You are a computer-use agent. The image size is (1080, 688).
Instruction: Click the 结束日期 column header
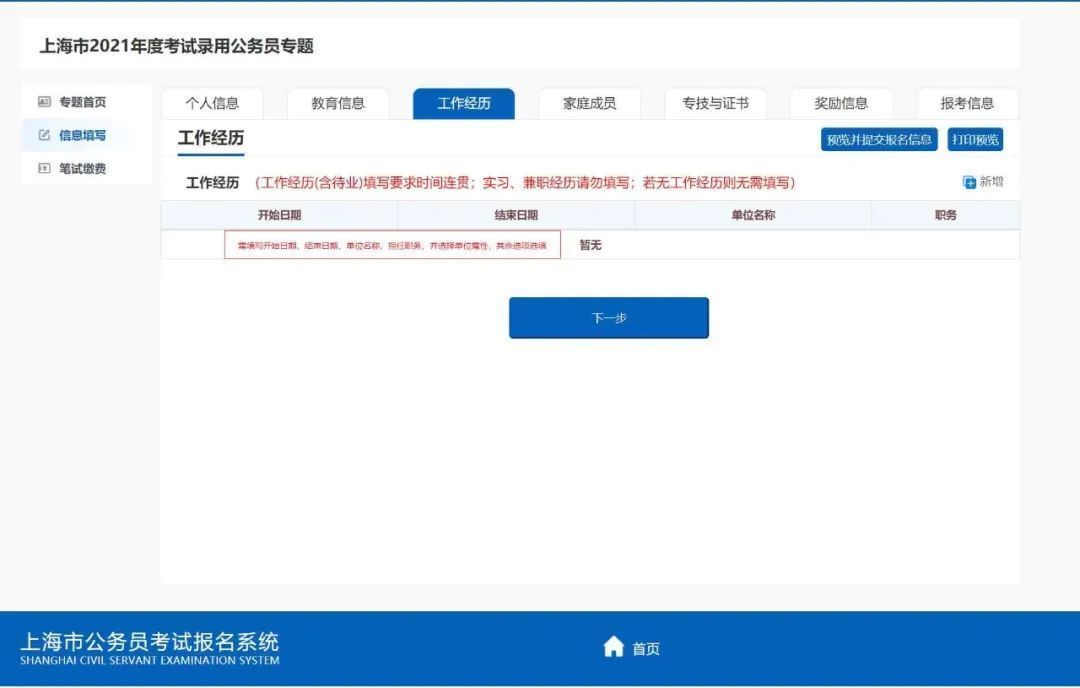516,215
